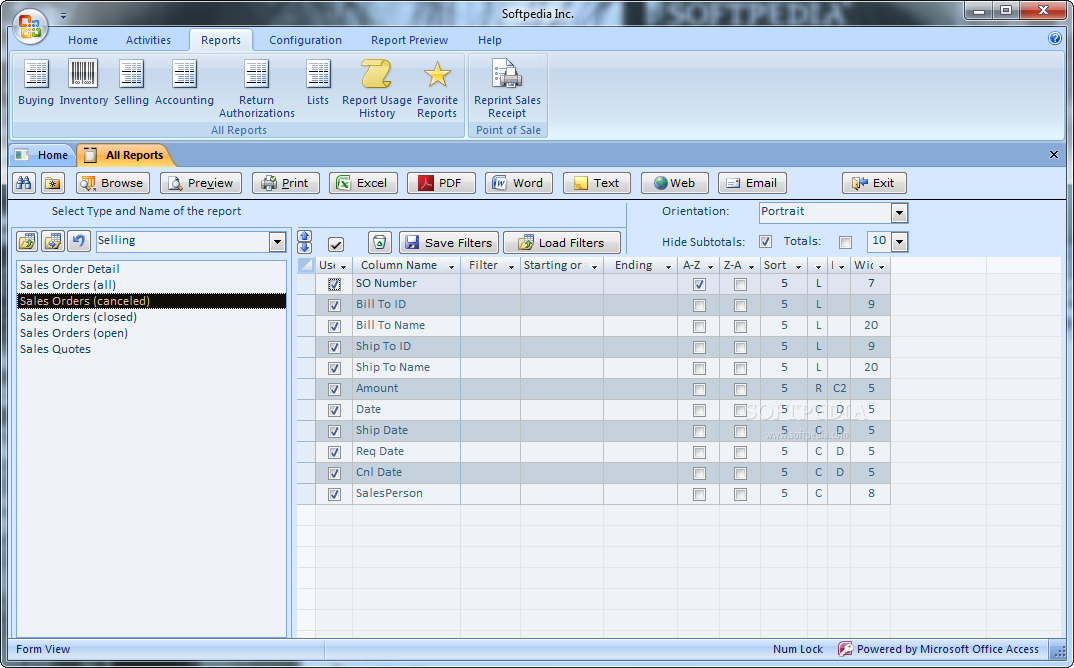Screen dimensions: 1074x668
Task: Click the Office button logo
Action: tap(29, 26)
